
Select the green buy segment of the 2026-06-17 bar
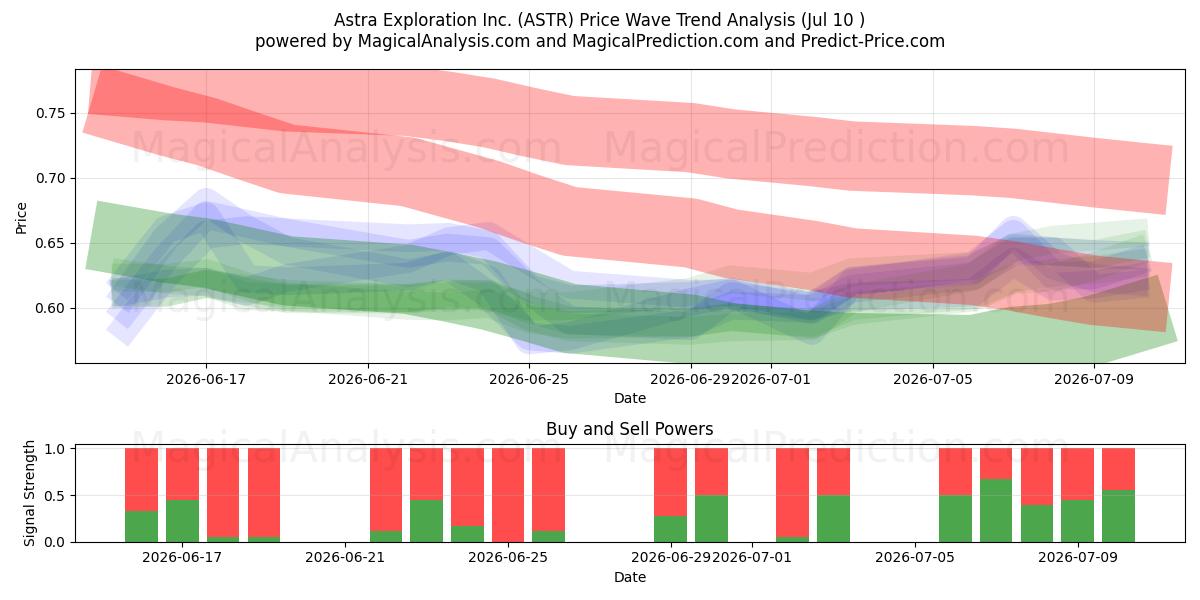(183, 521)
